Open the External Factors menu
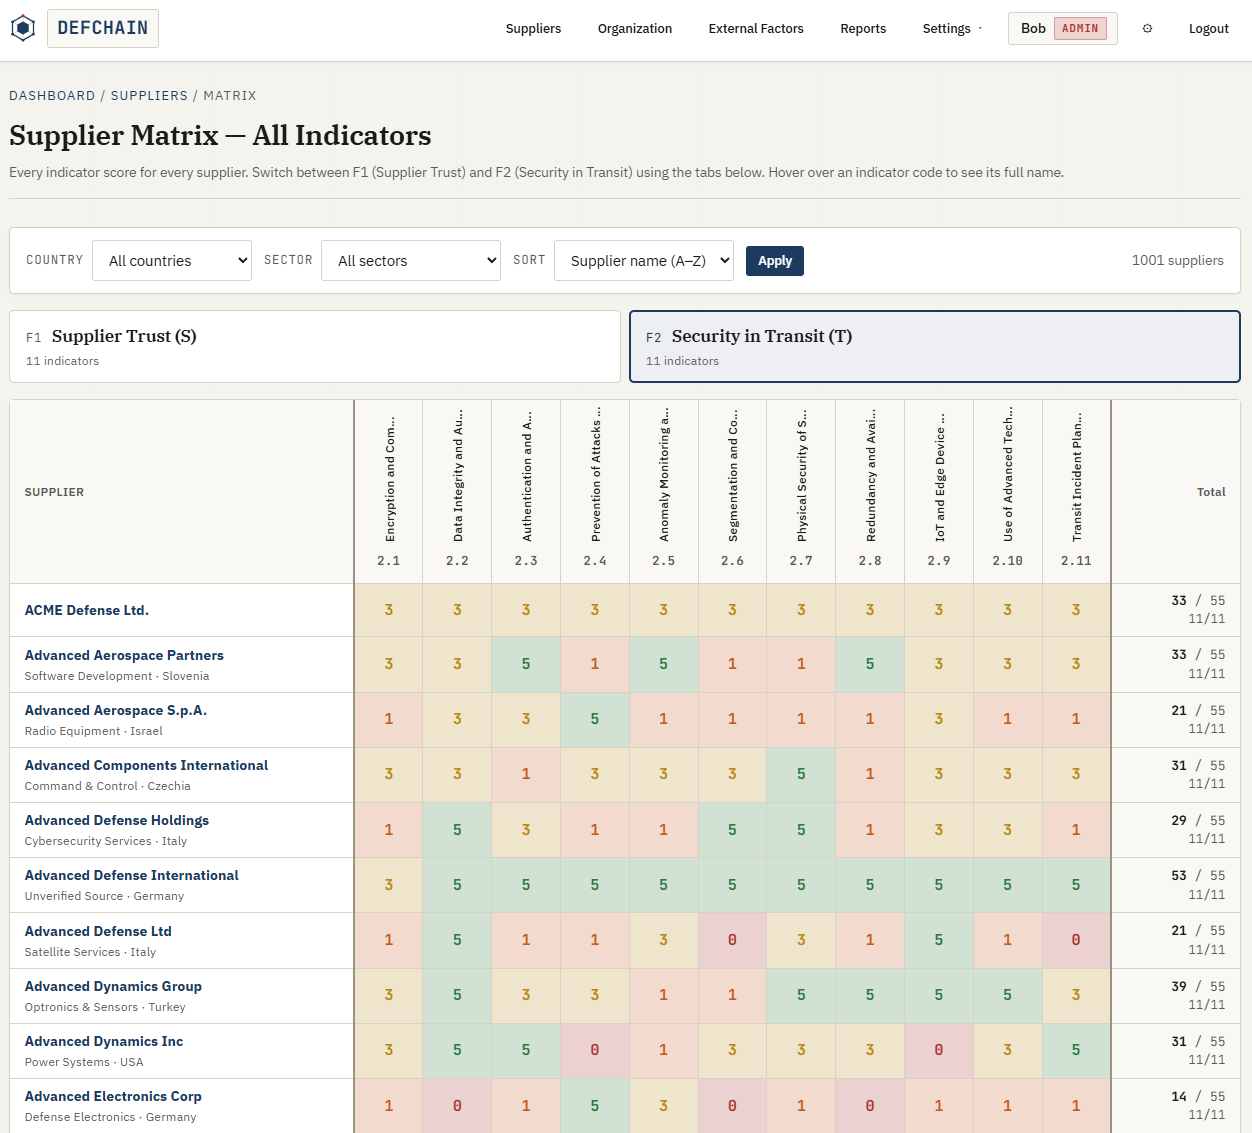Image resolution: width=1252 pixels, height=1133 pixels. pyautogui.click(x=756, y=29)
